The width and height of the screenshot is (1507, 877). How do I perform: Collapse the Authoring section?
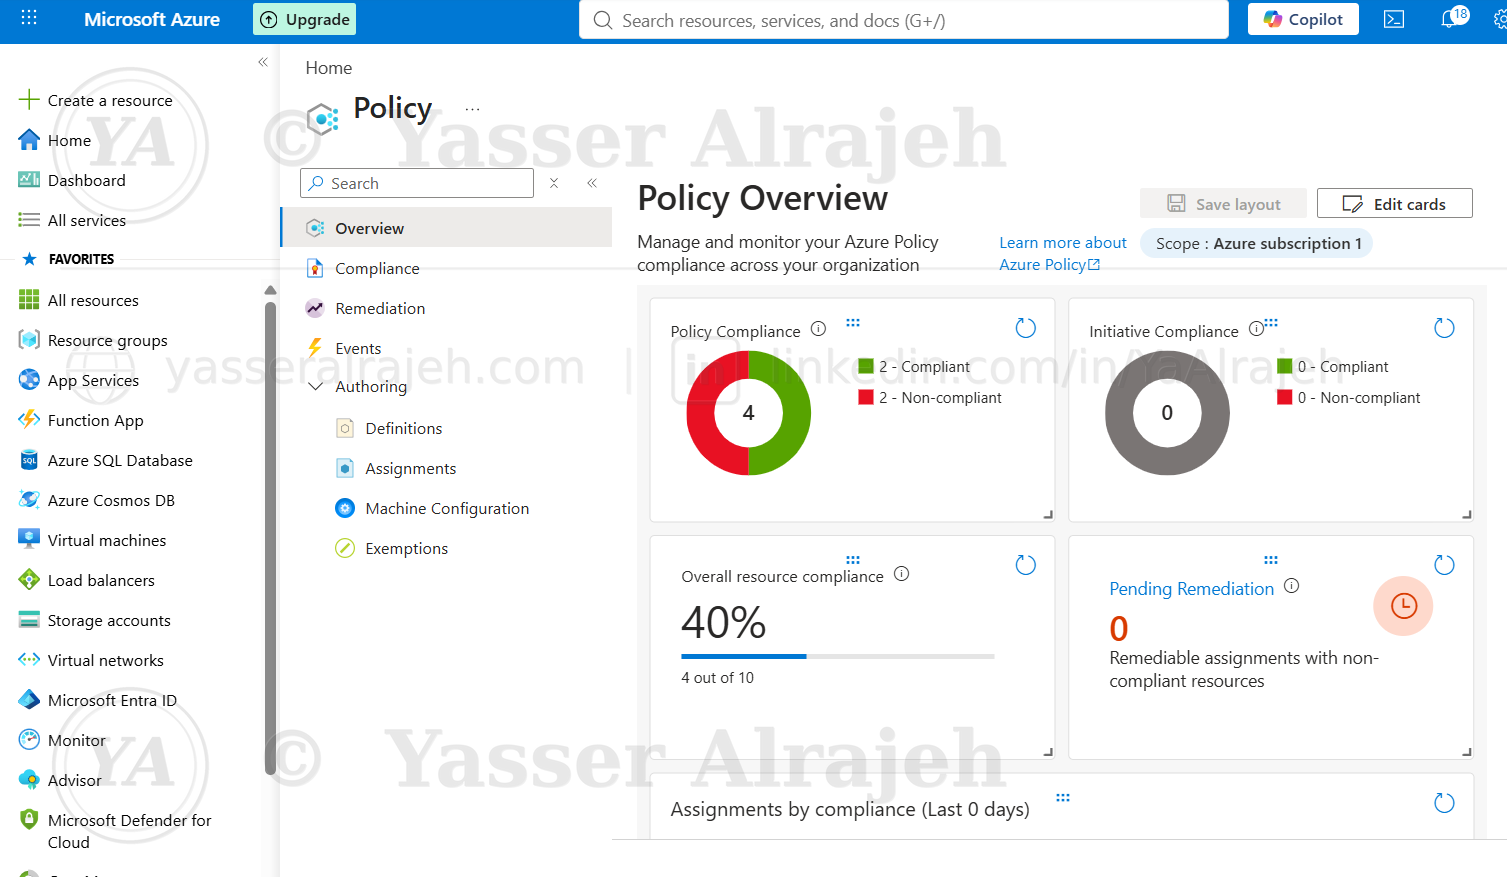[x=316, y=386]
